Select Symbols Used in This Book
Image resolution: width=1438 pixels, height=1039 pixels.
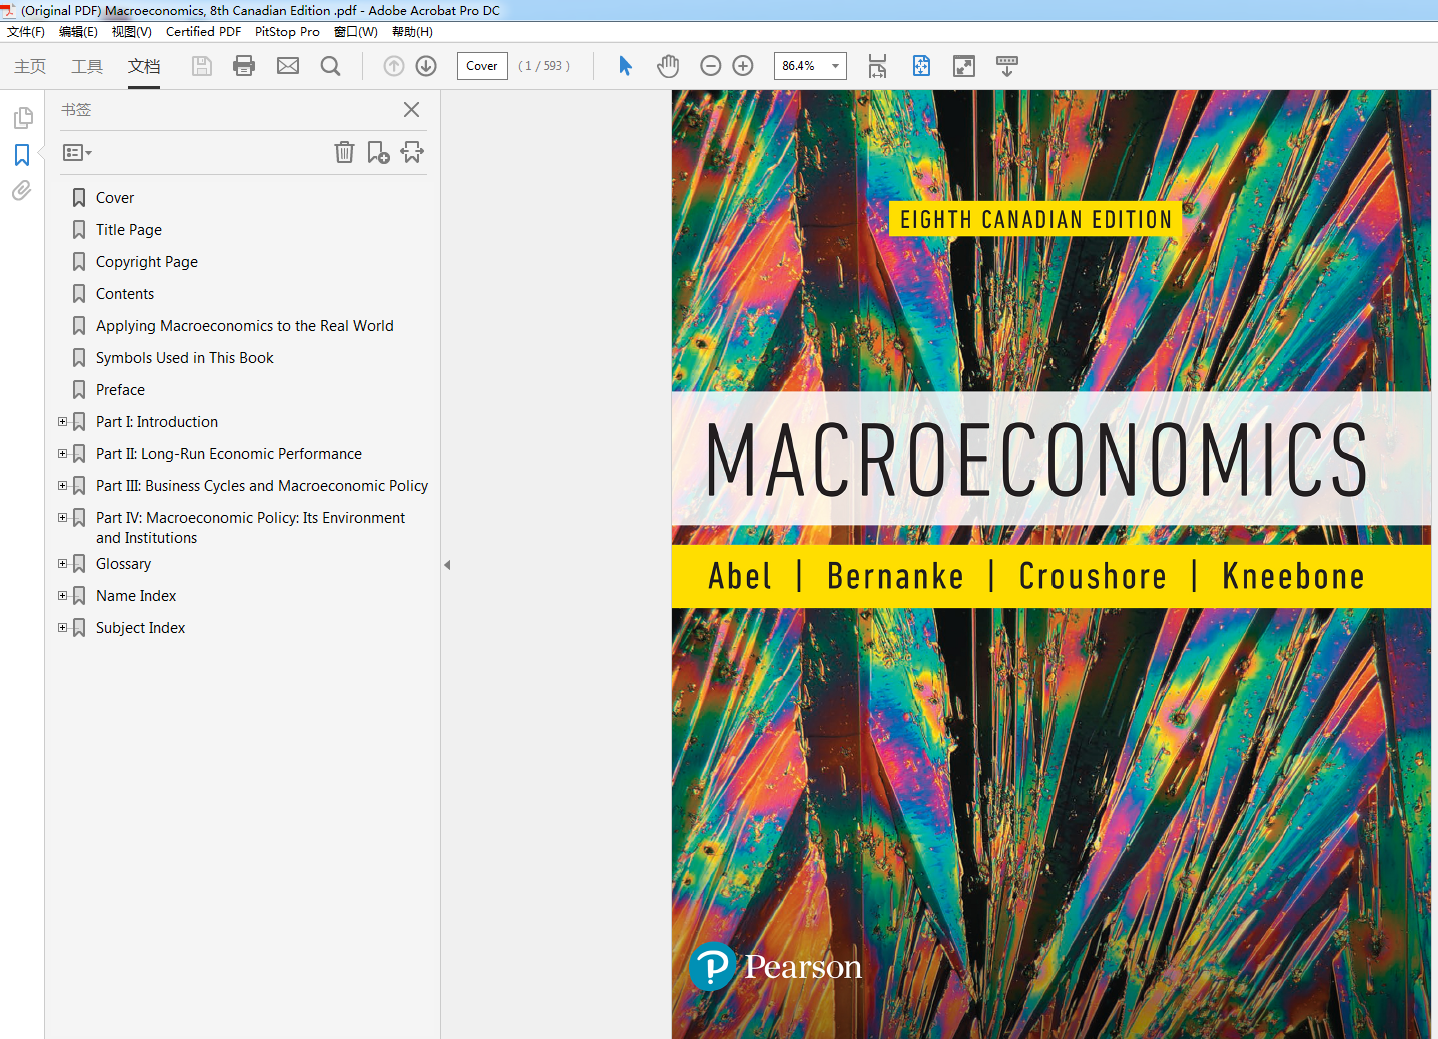pos(185,358)
